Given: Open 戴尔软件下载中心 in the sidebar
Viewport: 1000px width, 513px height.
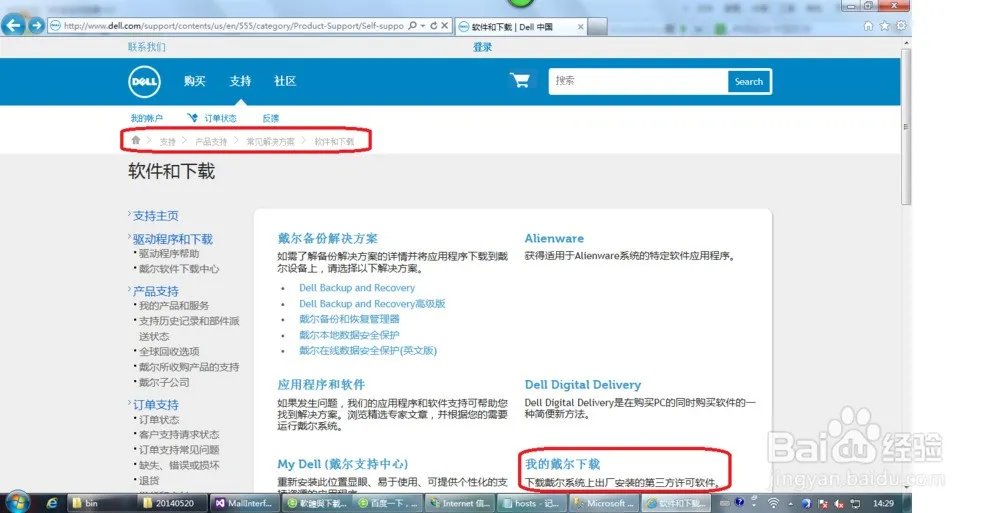Looking at the screenshot, I should 179,269.
